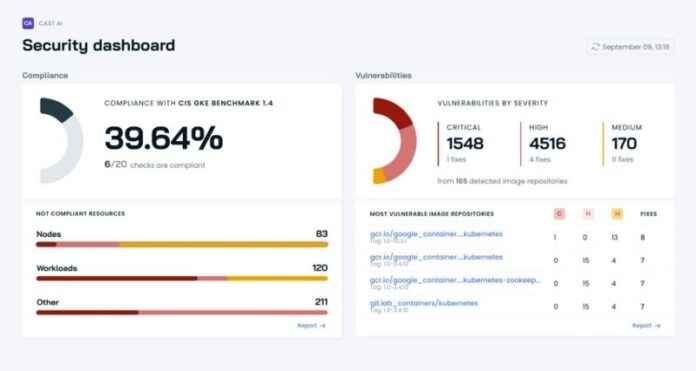Open the vulnerabilities Report link
Viewport: 696px width, 371px height.
click(646, 326)
